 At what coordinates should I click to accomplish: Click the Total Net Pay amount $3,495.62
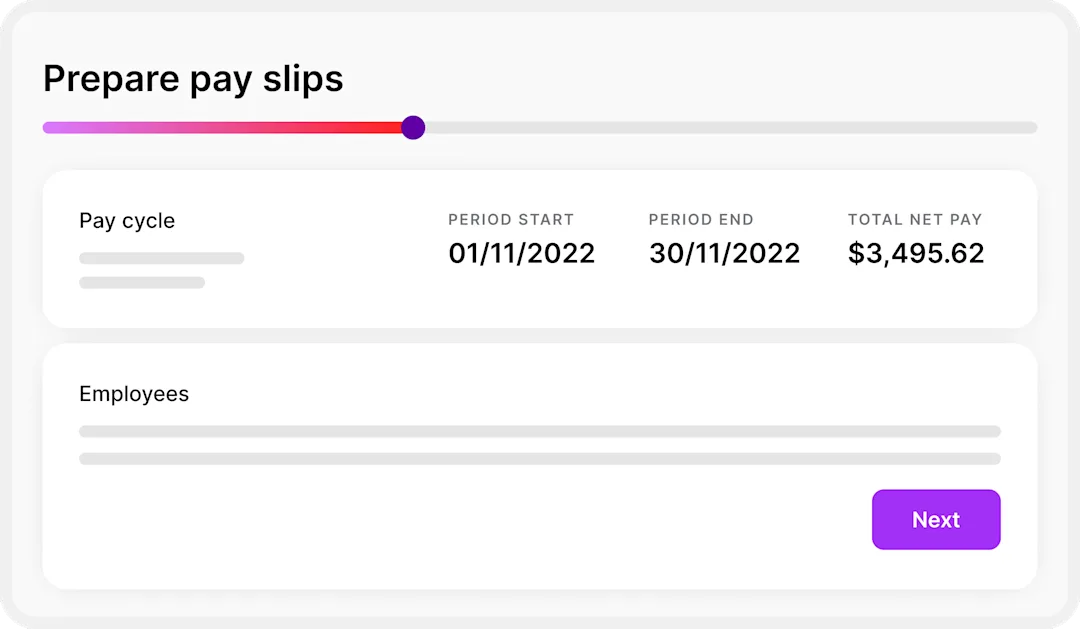(915, 253)
